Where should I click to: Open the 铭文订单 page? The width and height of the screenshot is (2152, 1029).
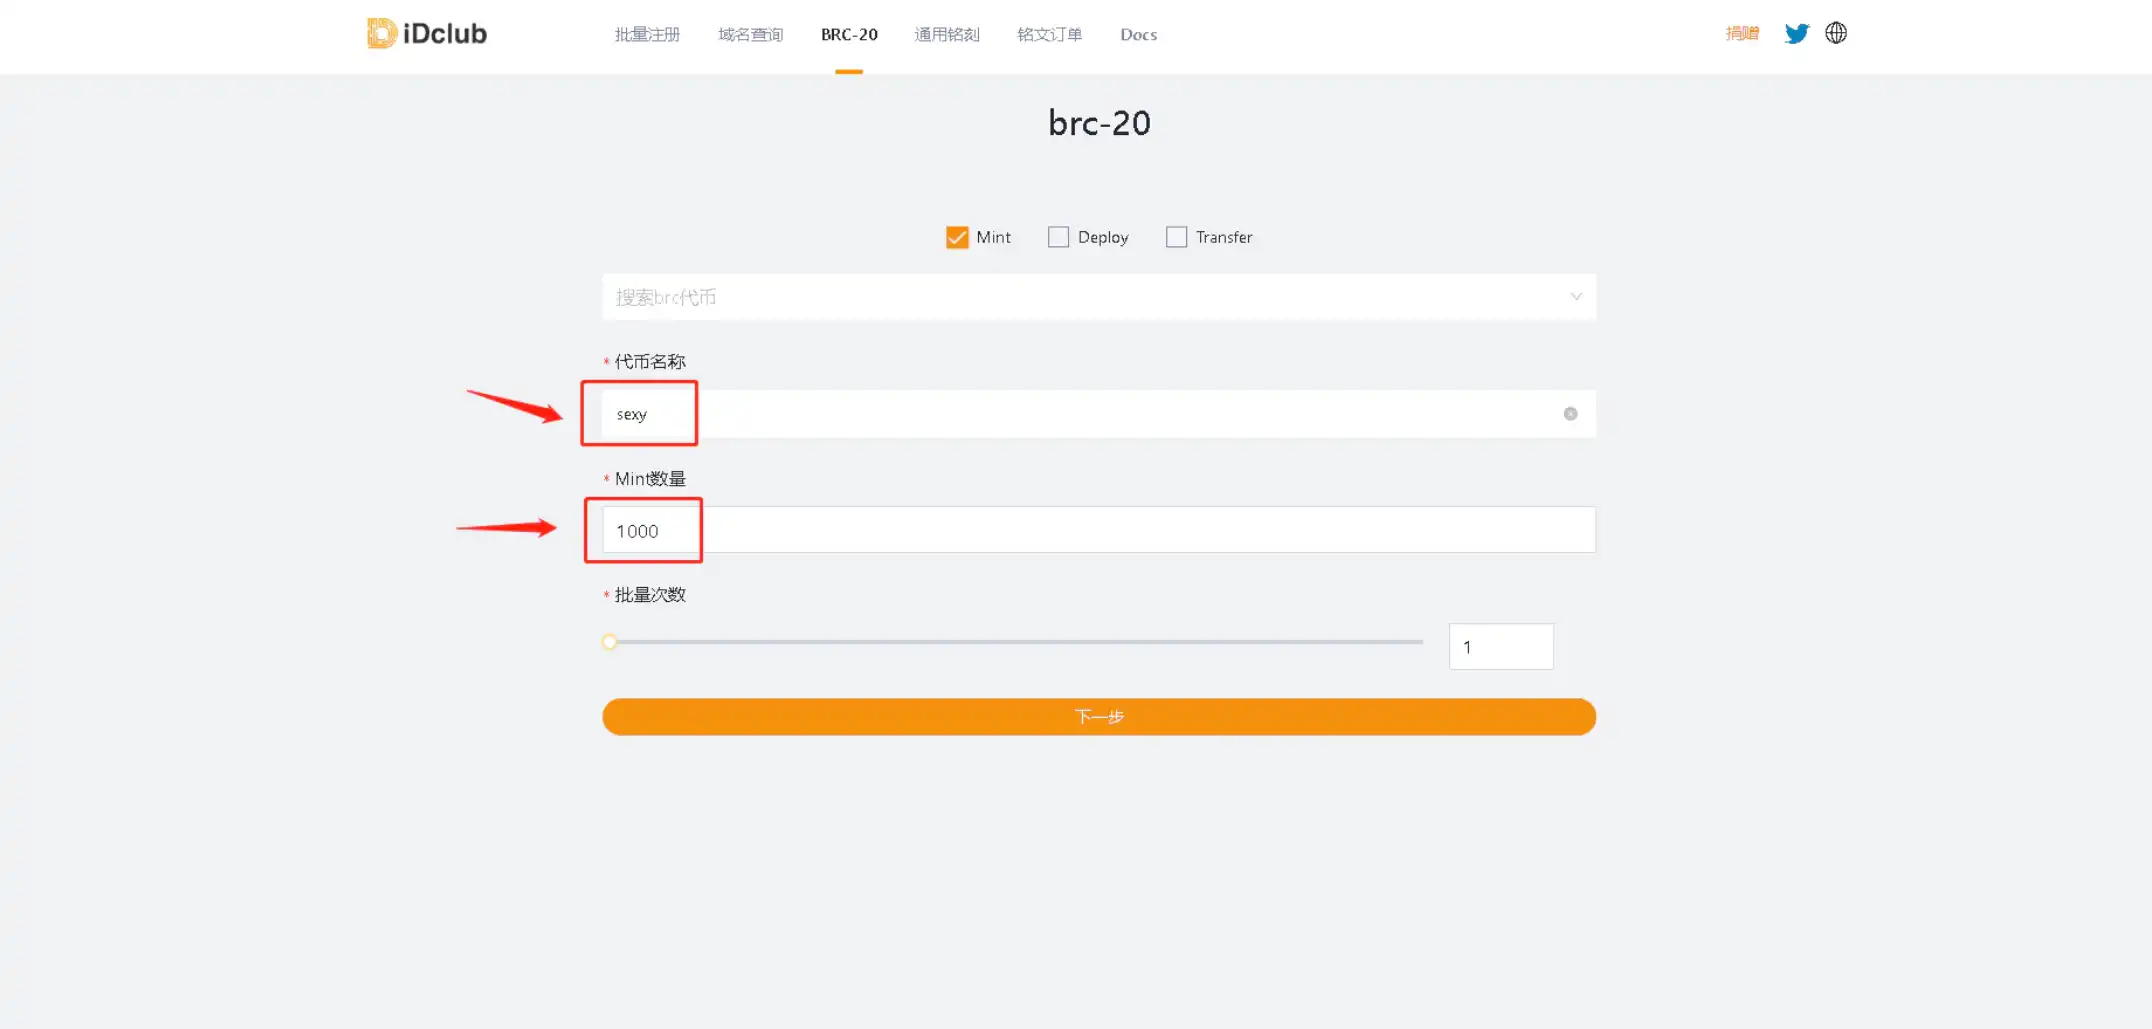(1048, 34)
